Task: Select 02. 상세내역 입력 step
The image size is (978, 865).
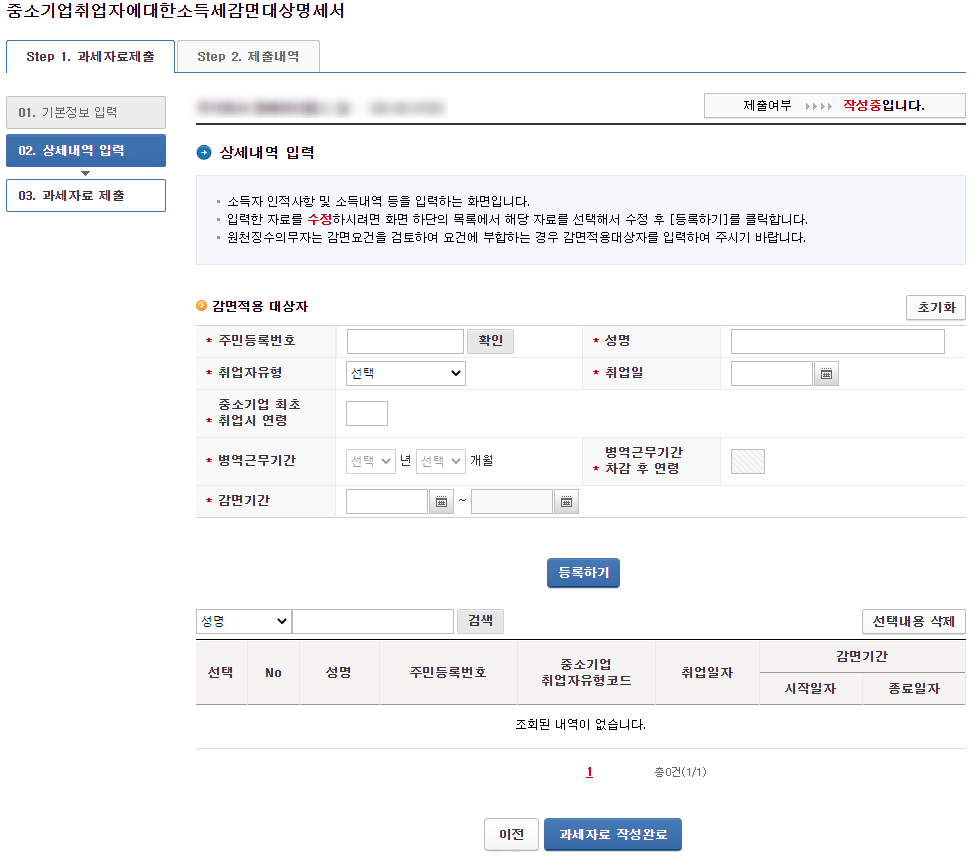Action: tap(86, 150)
